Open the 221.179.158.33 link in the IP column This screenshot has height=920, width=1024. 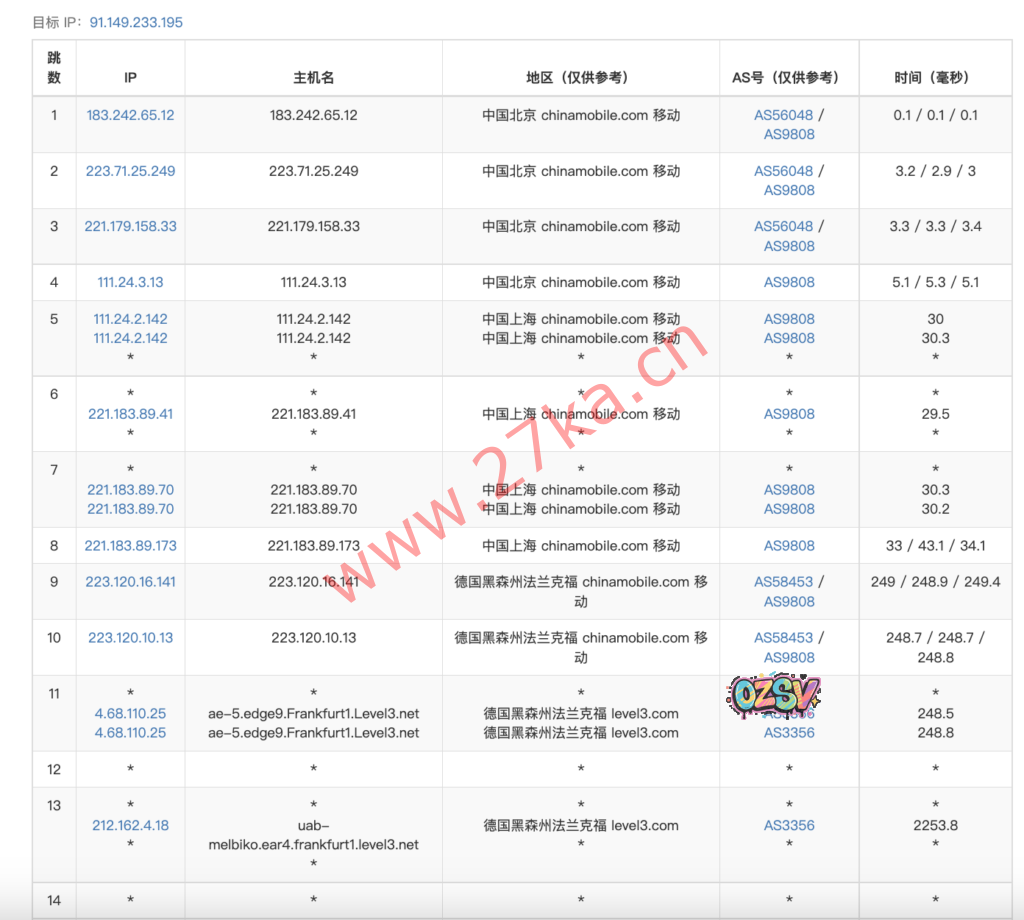(130, 226)
